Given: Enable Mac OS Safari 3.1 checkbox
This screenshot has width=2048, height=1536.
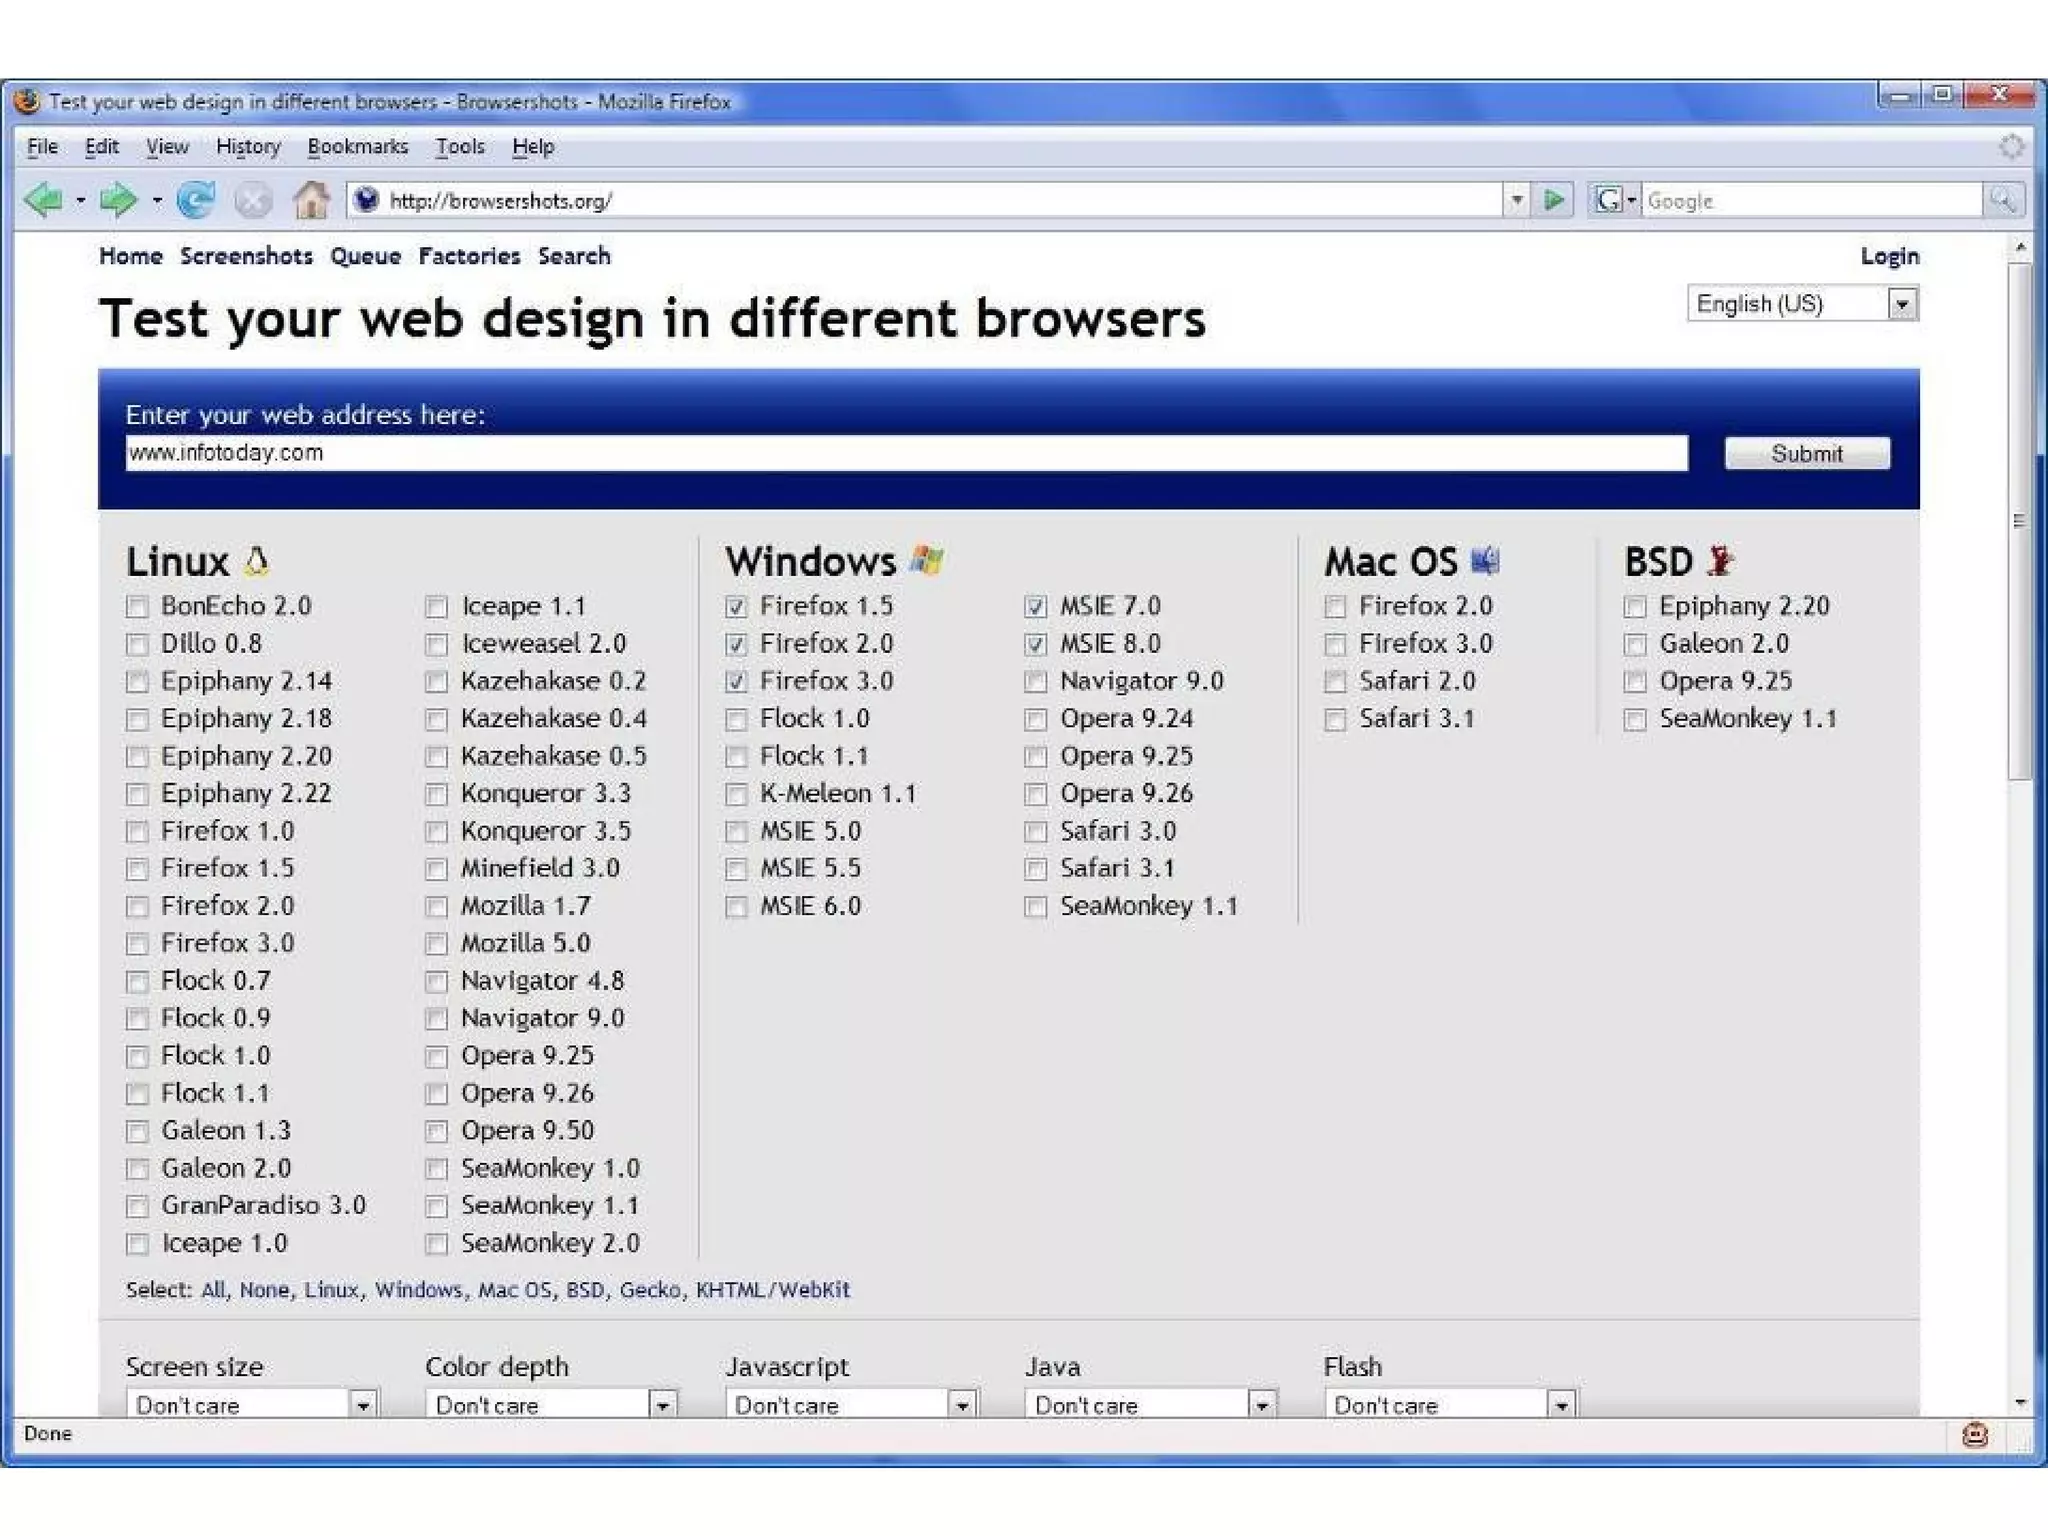Looking at the screenshot, I should pyautogui.click(x=1335, y=720).
